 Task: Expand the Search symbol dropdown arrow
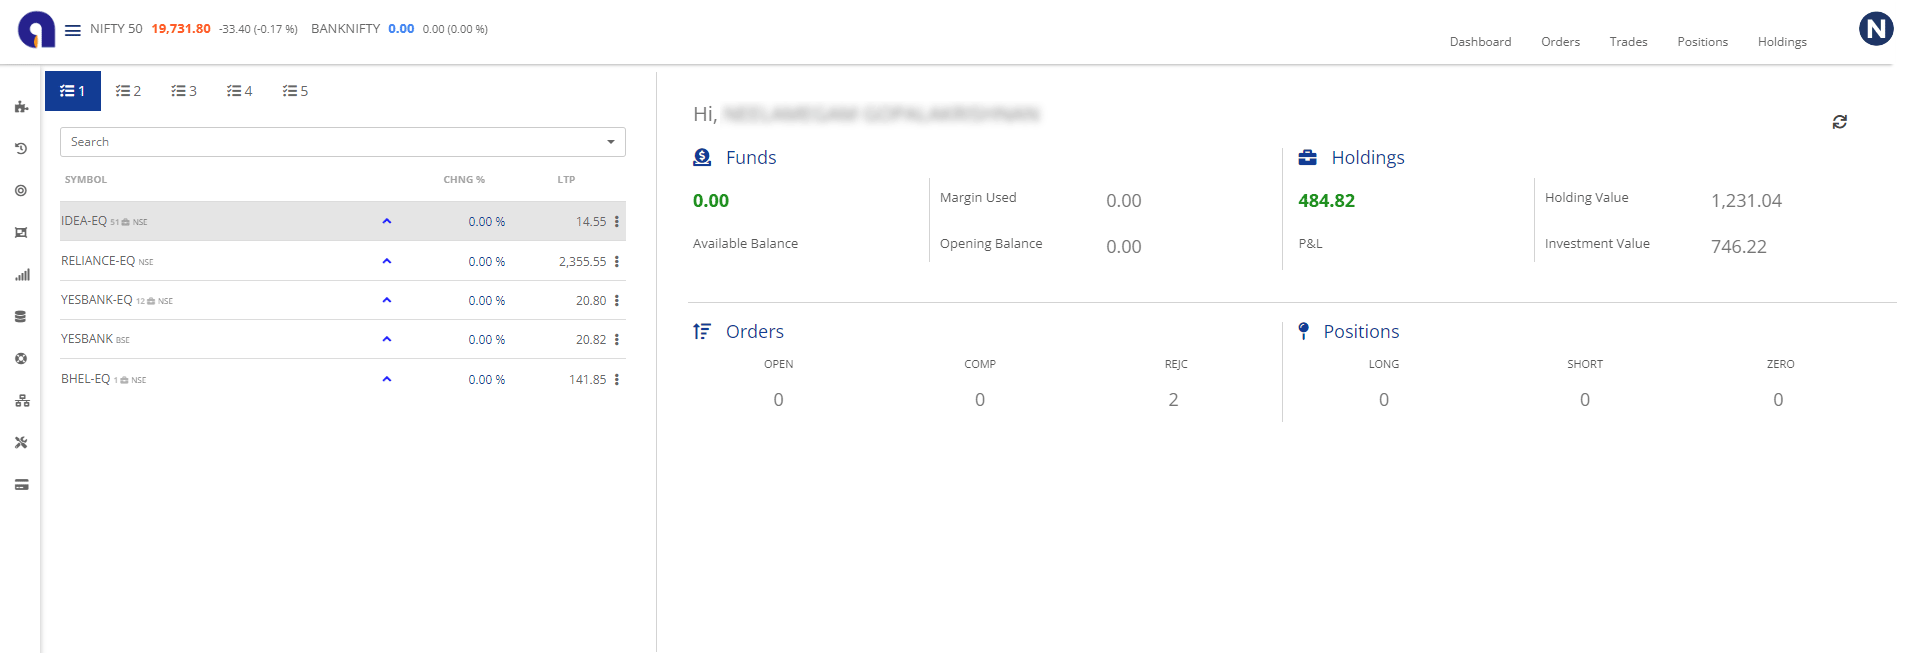tap(611, 142)
